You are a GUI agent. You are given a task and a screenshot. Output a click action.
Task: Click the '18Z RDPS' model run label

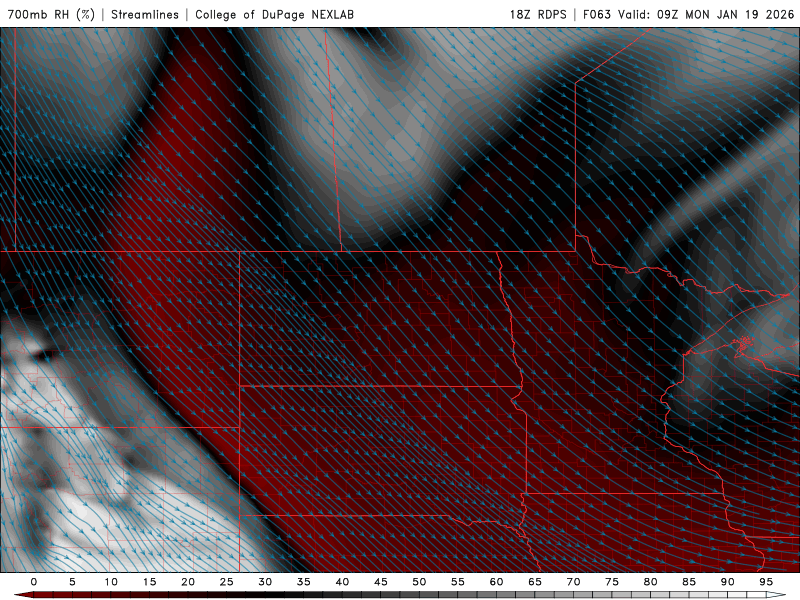pos(538,14)
